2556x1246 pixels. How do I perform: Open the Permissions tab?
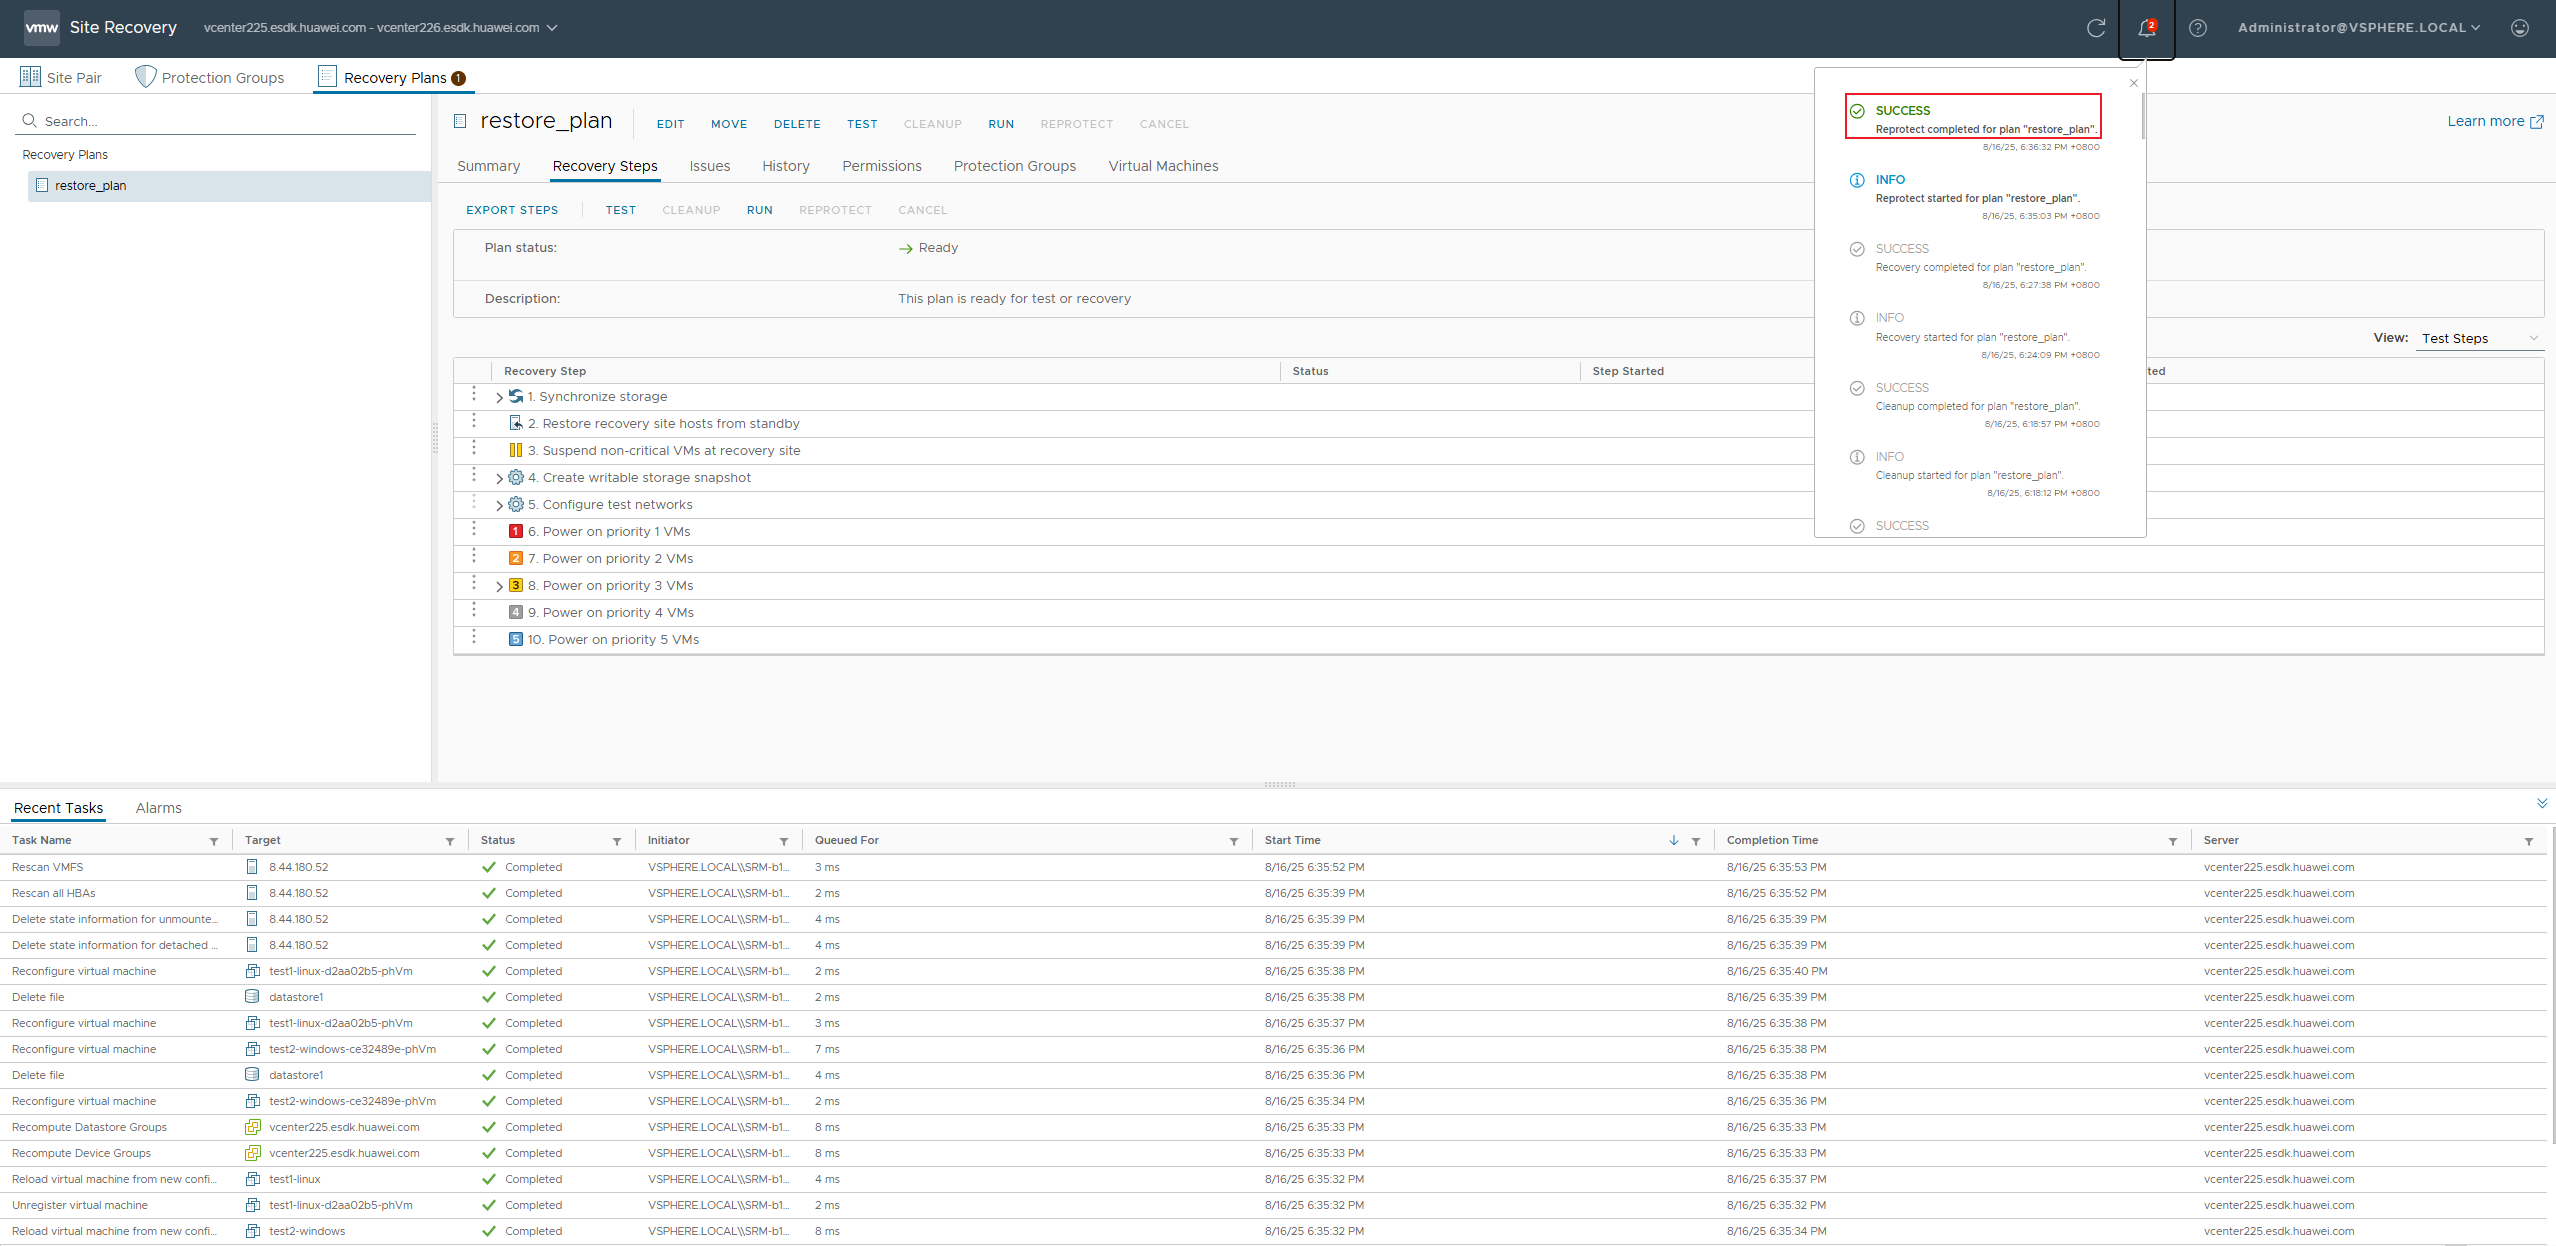pos(882,166)
